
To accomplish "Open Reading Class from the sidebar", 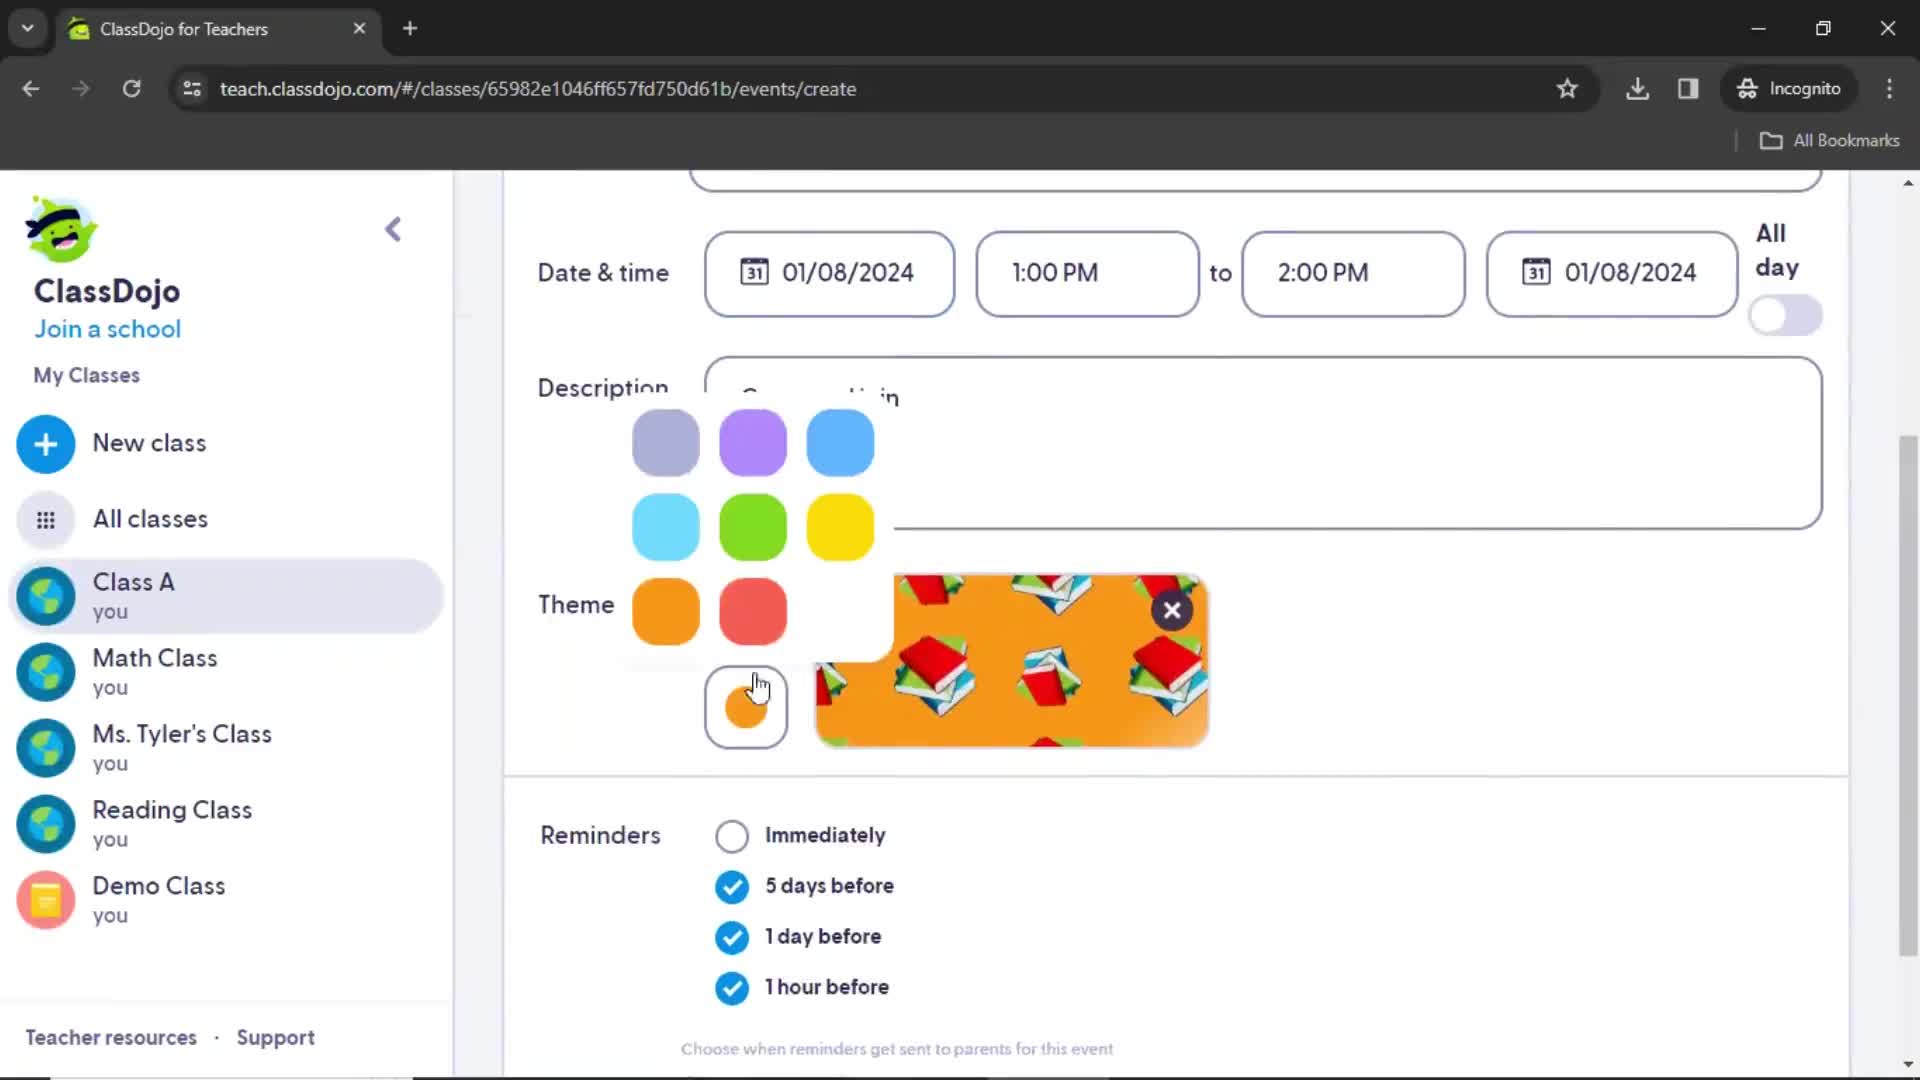I will pyautogui.click(x=226, y=824).
